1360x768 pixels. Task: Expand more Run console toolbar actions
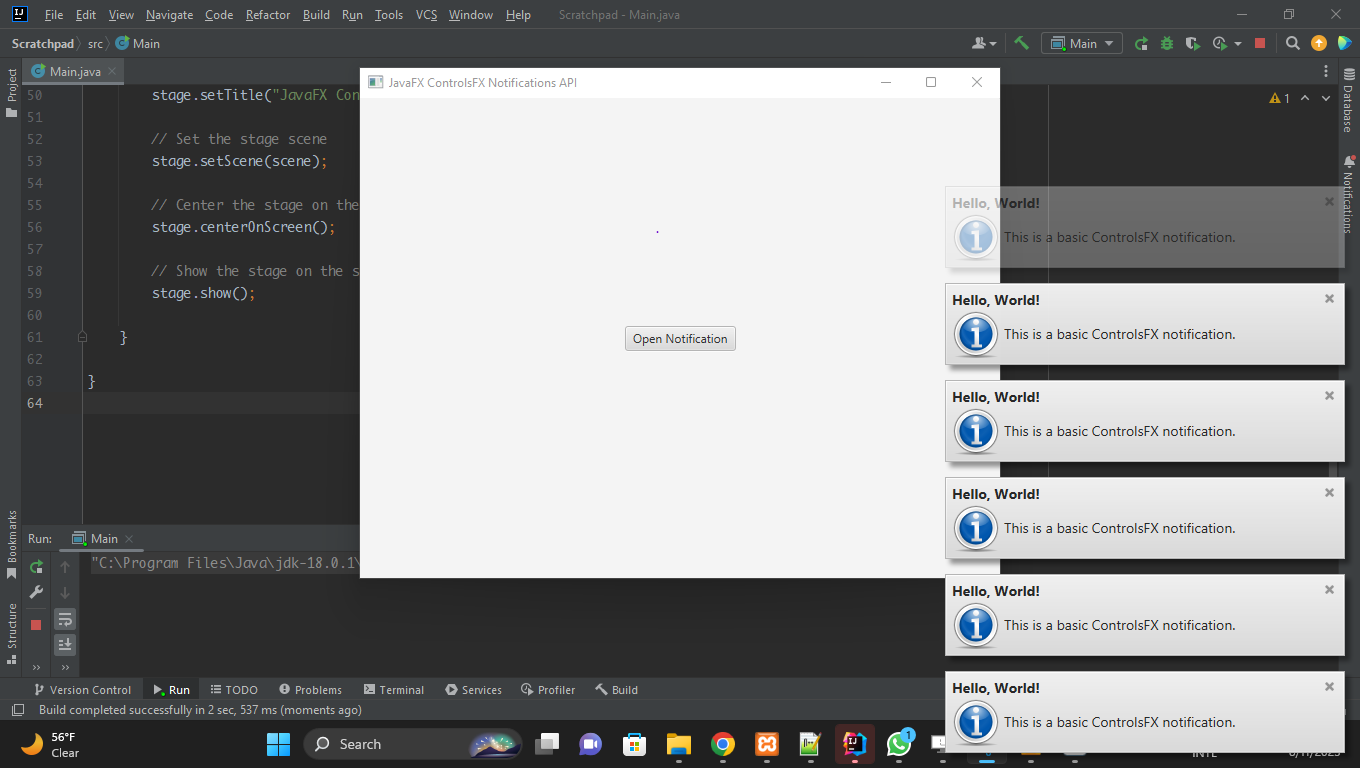tap(65, 667)
